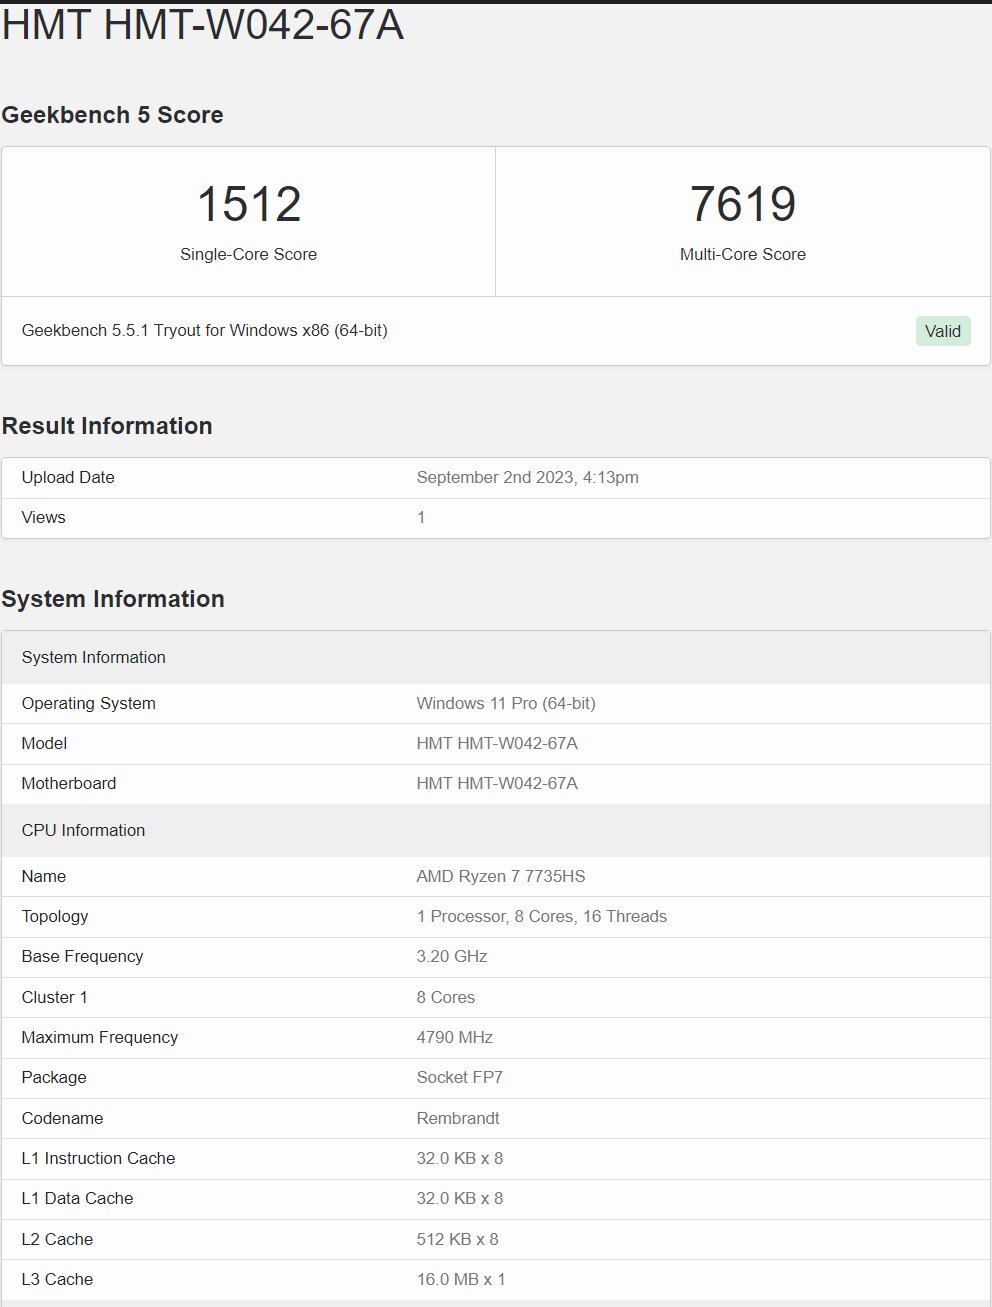This screenshot has width=992, height=1307.
Task: Select the Model row value HMT HMT-W042-67A
Action: coord(497,743)
